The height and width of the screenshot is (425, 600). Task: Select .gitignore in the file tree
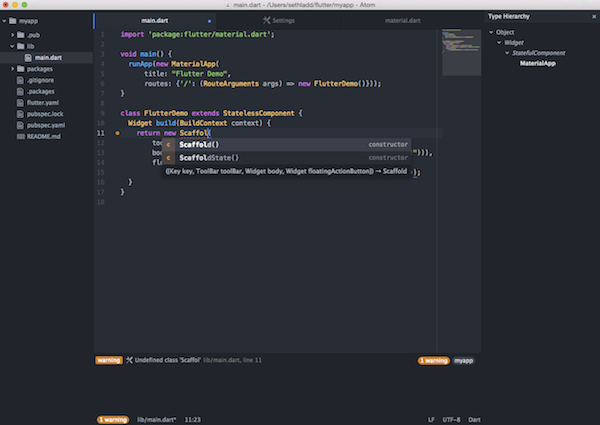[x=40, y=80]
